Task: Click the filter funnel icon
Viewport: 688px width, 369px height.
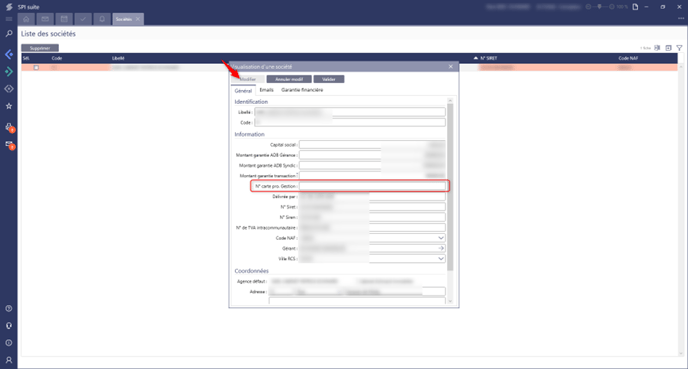Action: click(679, 48)
